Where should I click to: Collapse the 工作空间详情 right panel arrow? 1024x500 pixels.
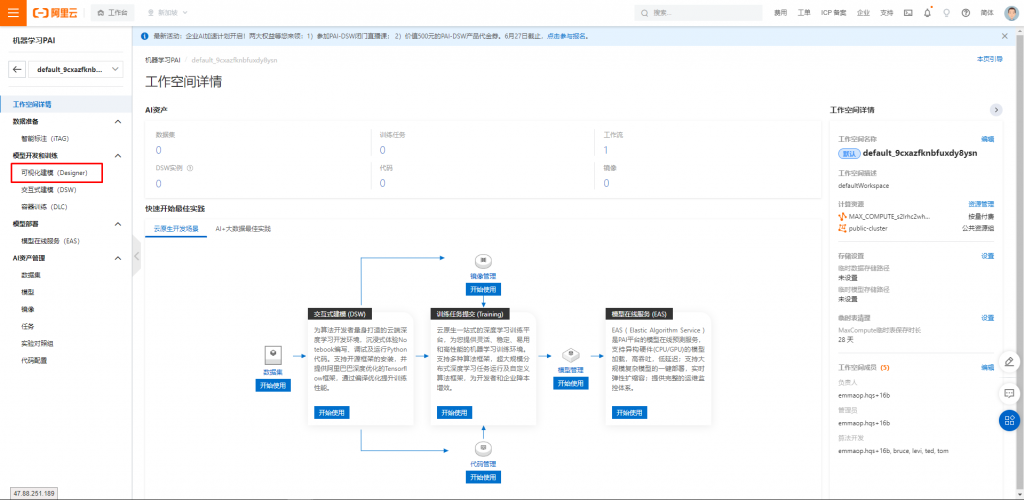[x=996, y=110]
